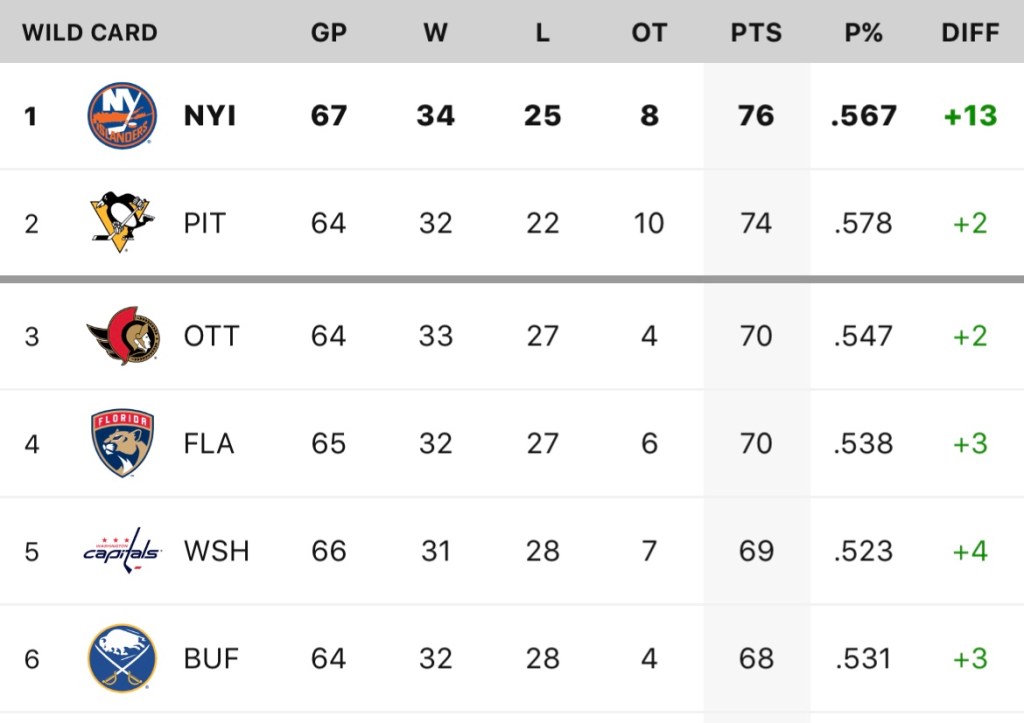This screenshot has height=723, width=1024.
Task: Tap the Ottawa Senators logo
Action: (122, 336)
